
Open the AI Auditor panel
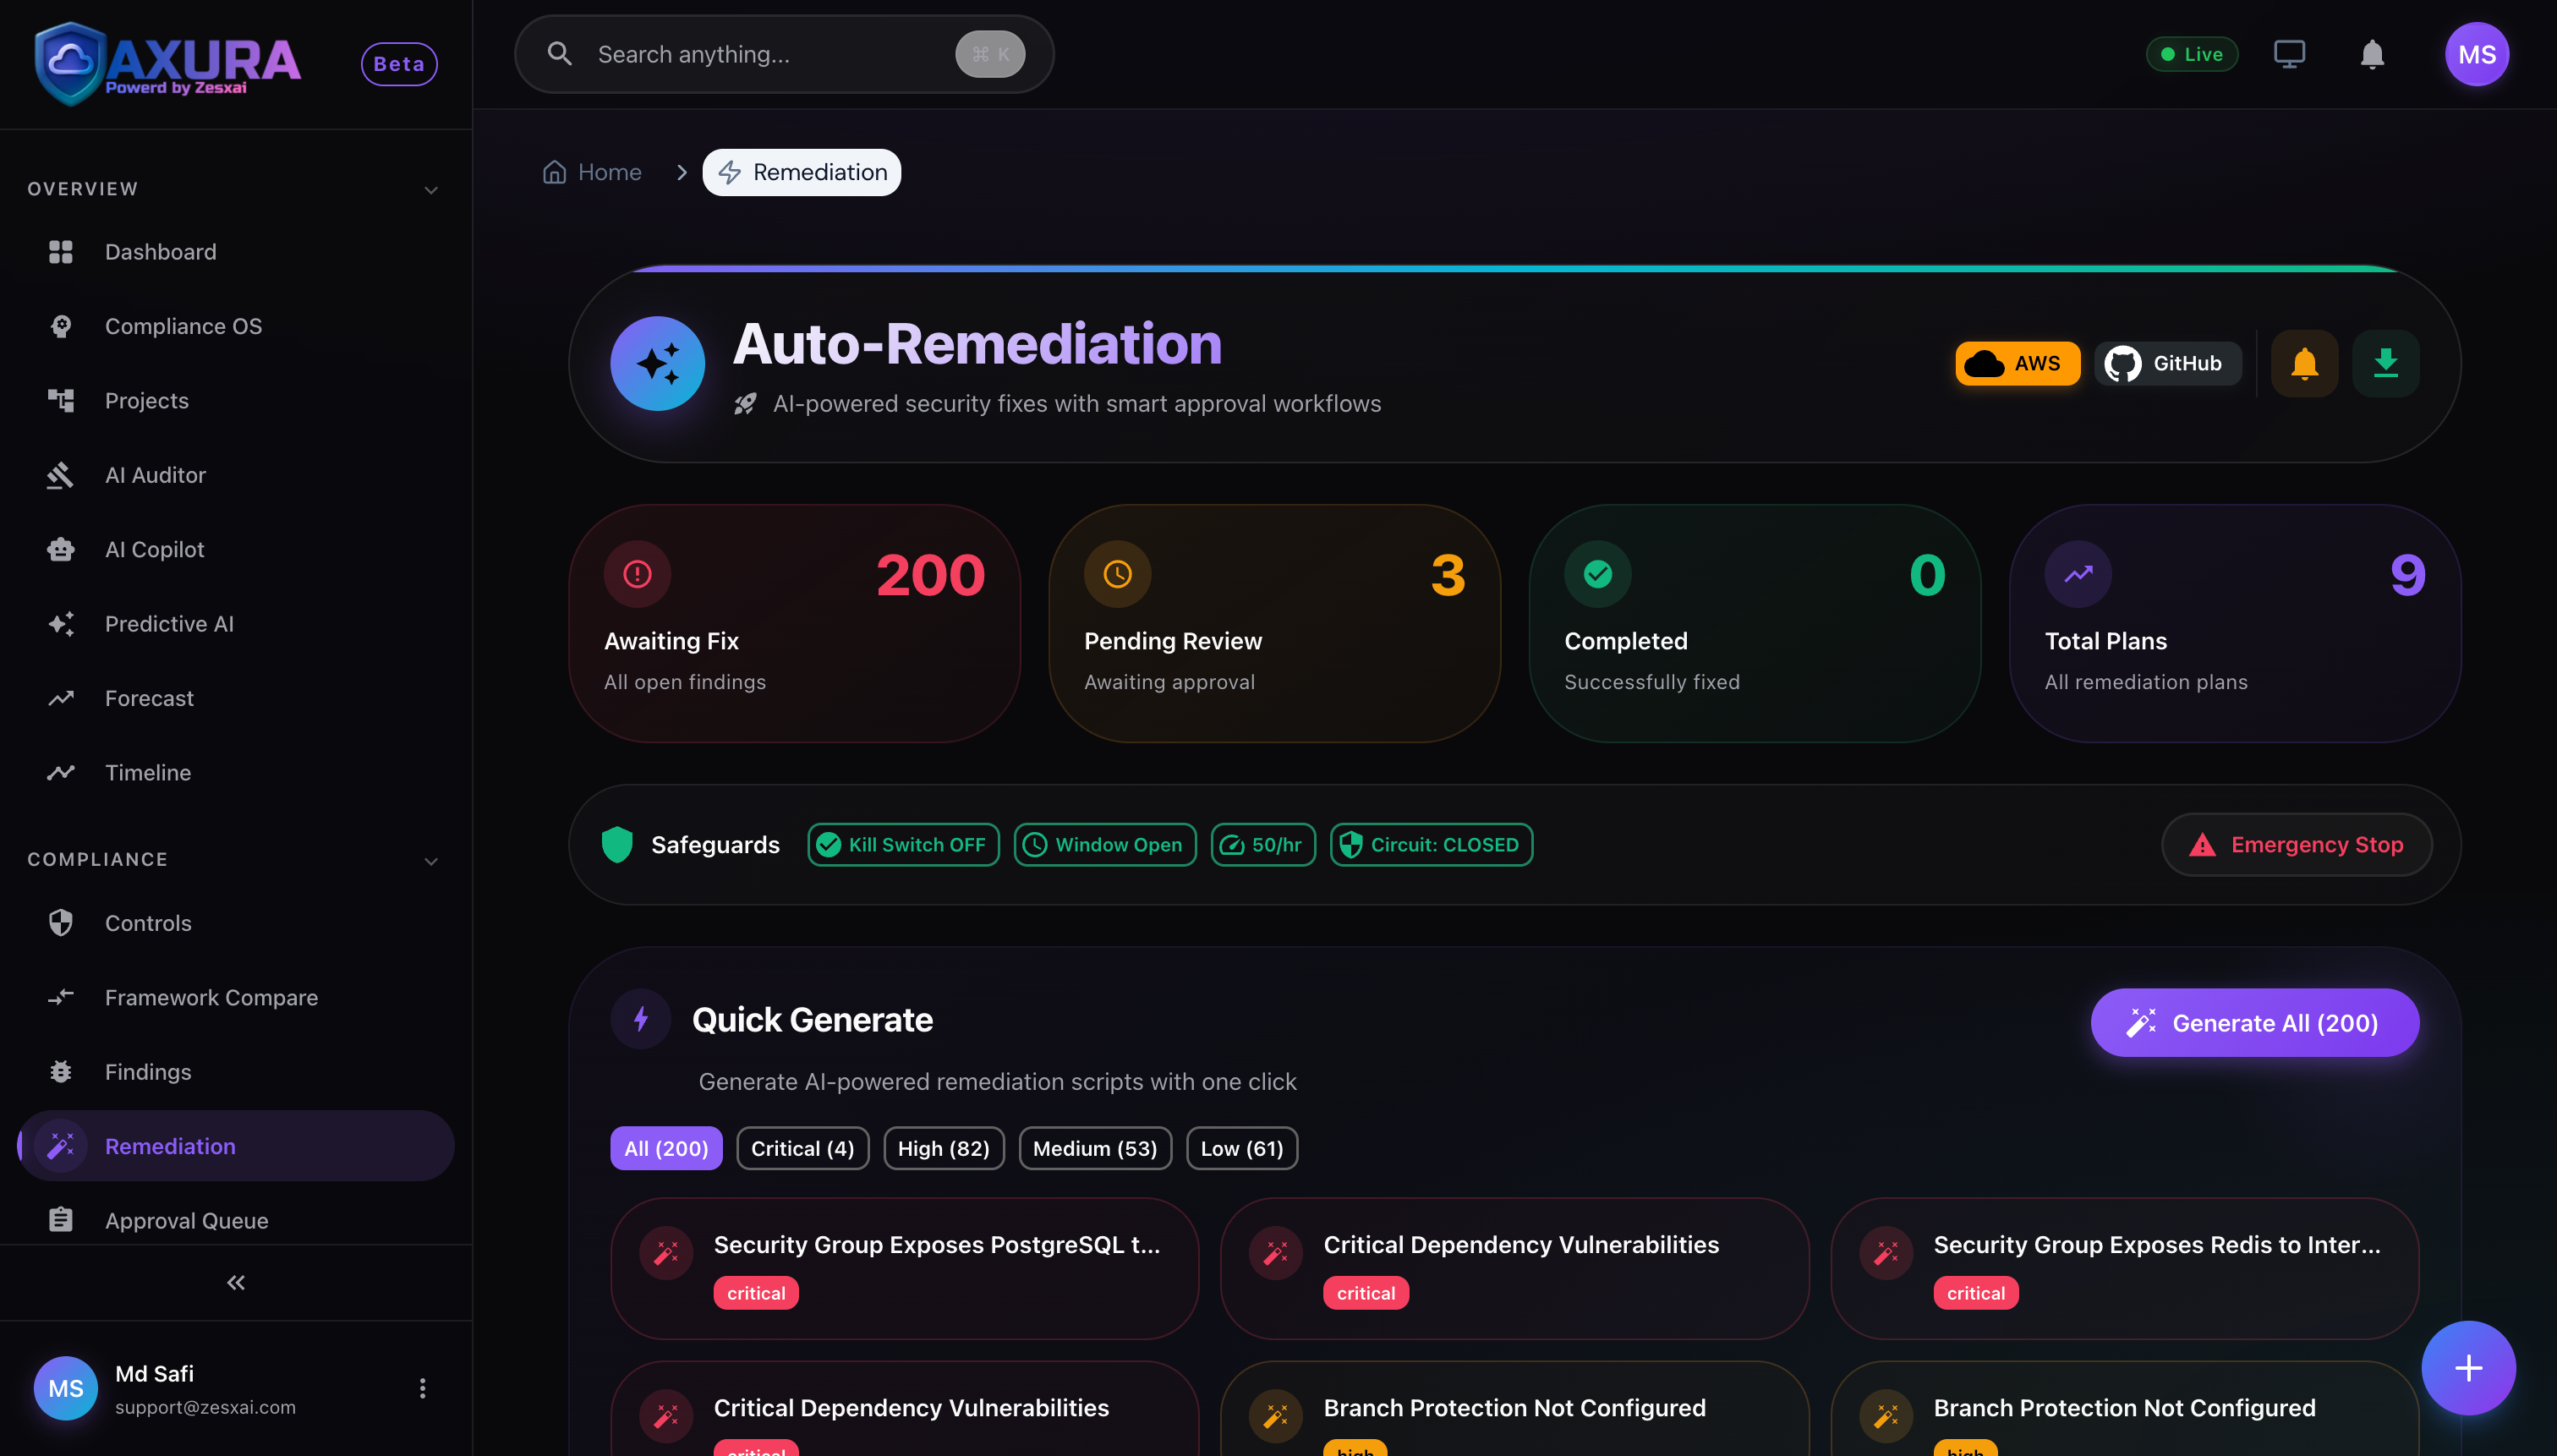(x=155, y=475)
